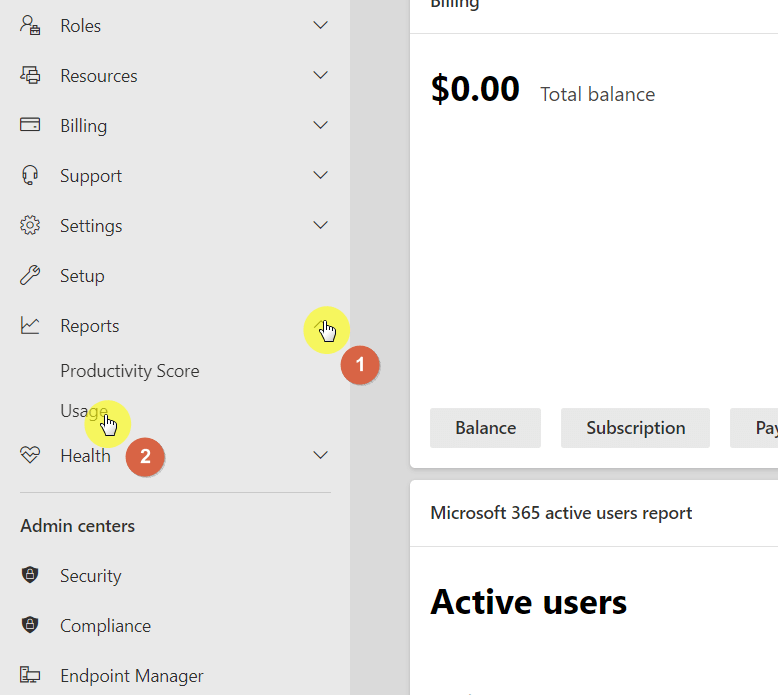
Task: Click the Resources printer icon
Action: [x=30, y=75]
